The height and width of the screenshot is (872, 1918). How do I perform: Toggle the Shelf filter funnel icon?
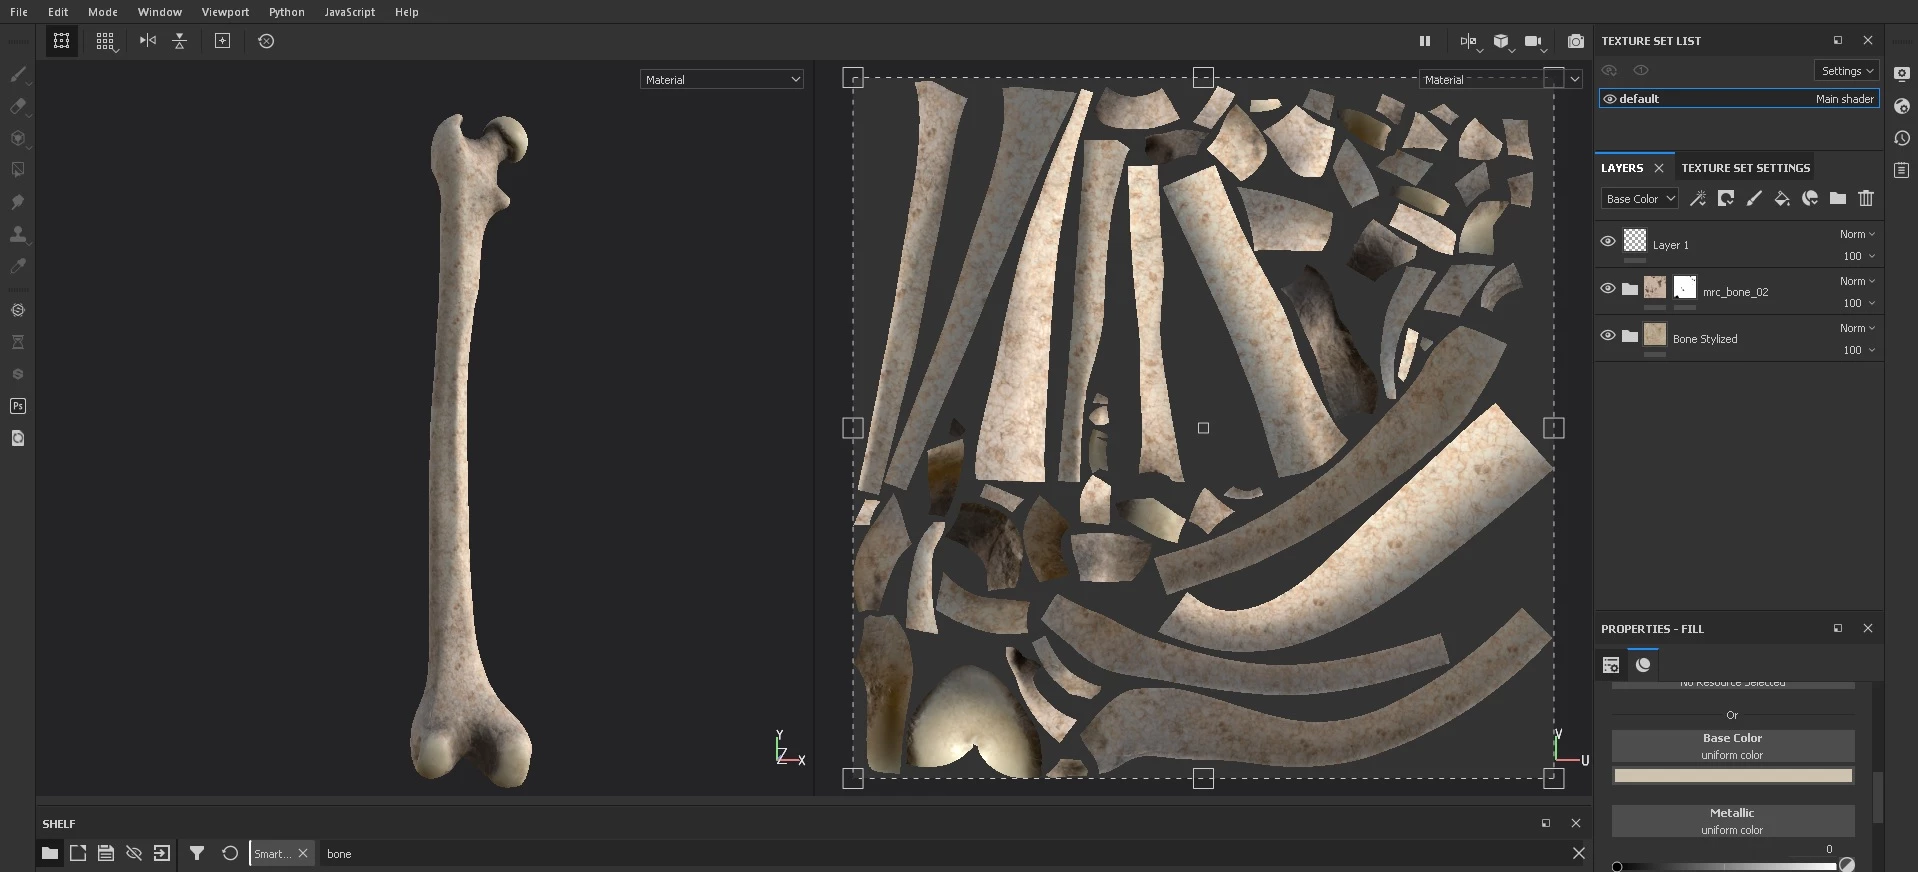197,853
